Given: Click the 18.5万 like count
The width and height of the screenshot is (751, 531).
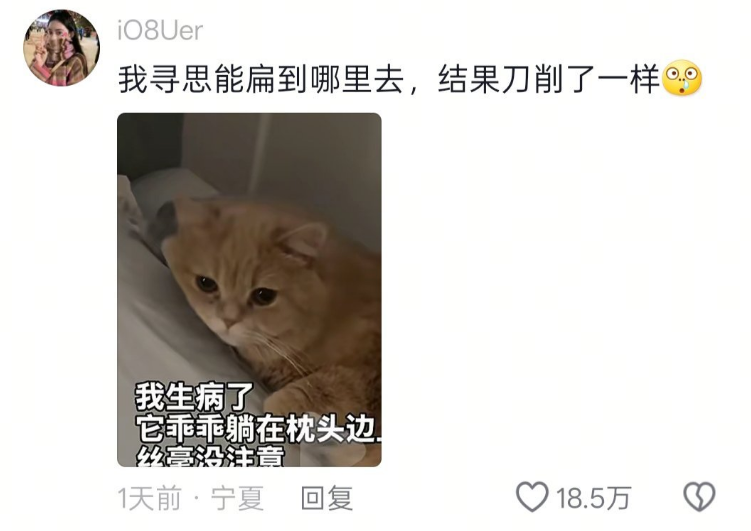Looking at the screenshot, I should 593,498.
